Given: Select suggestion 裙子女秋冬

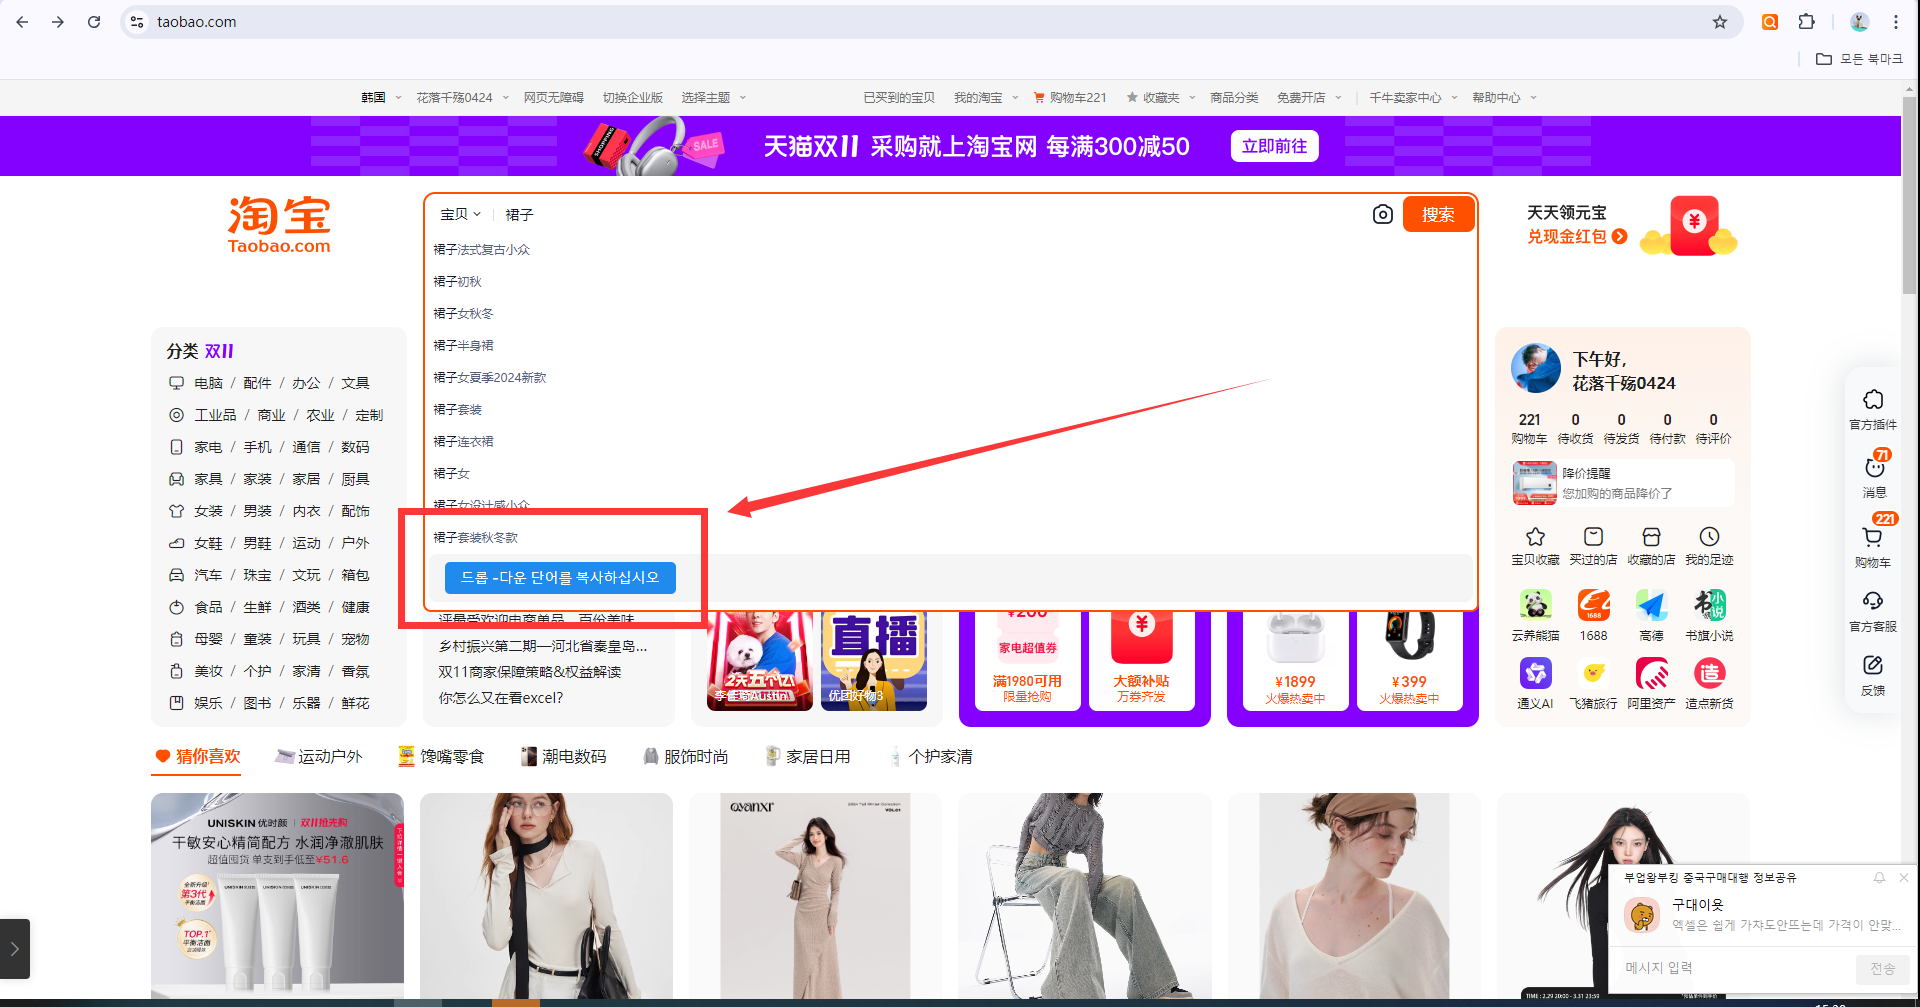Looking at the screenshot, I should tap(464, 313).
